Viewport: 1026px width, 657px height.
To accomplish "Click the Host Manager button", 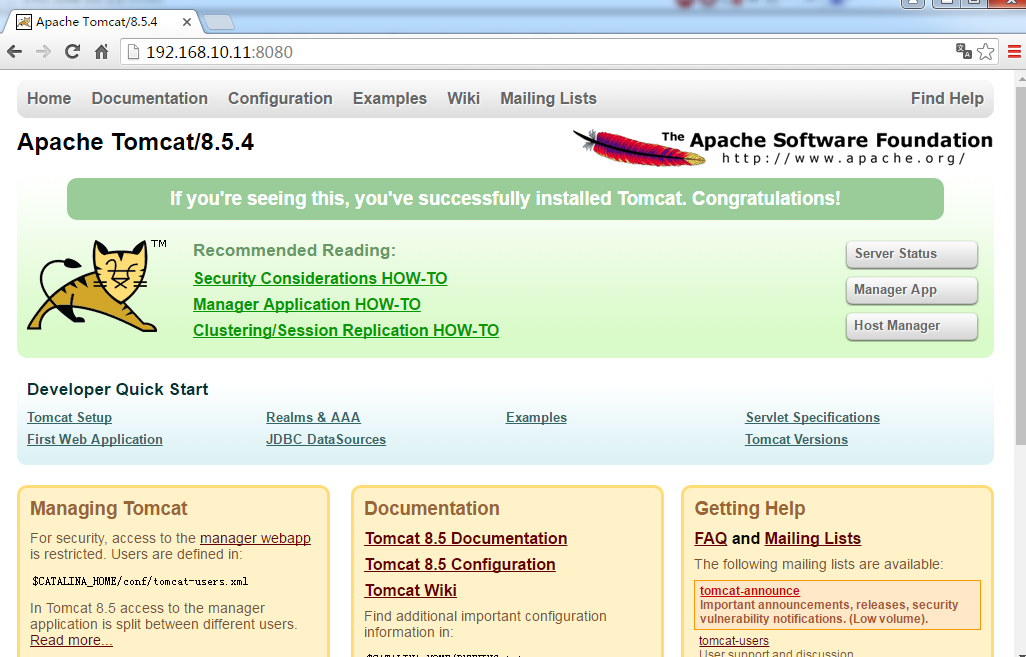I will [911, 326].
